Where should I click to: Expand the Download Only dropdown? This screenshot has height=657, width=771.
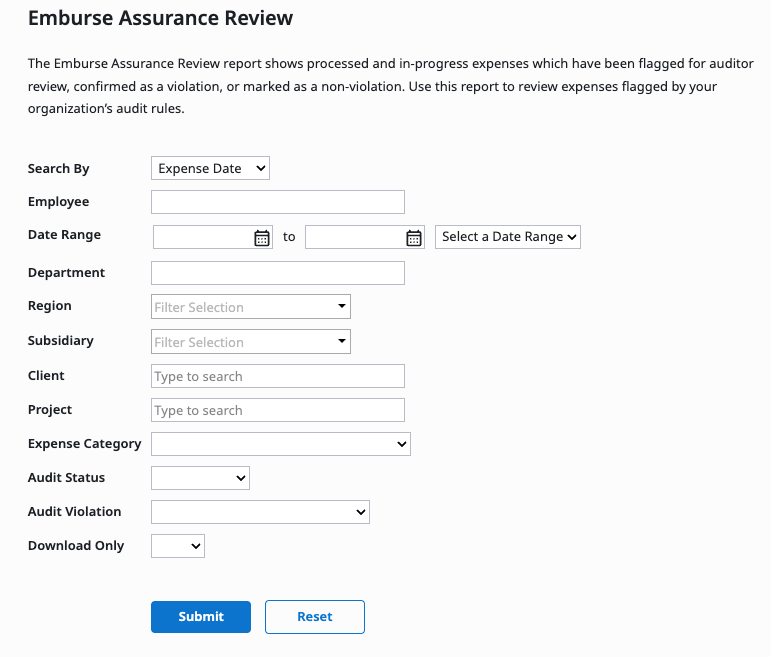(x=178, y=546)
